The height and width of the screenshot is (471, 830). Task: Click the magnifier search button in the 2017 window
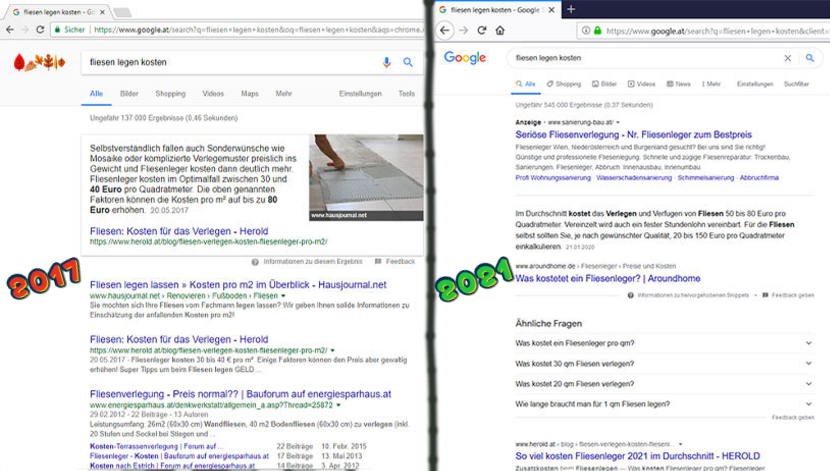408,62
